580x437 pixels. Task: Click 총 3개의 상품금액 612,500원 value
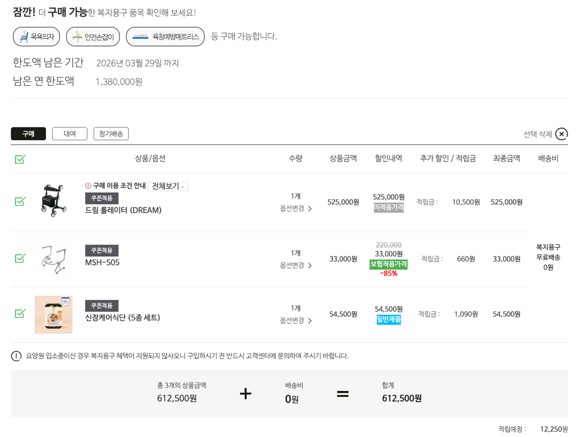click(x=177, y=399)
